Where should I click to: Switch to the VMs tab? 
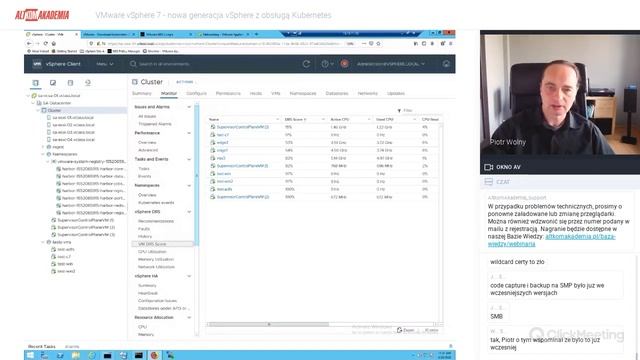(x=276, y=93)
